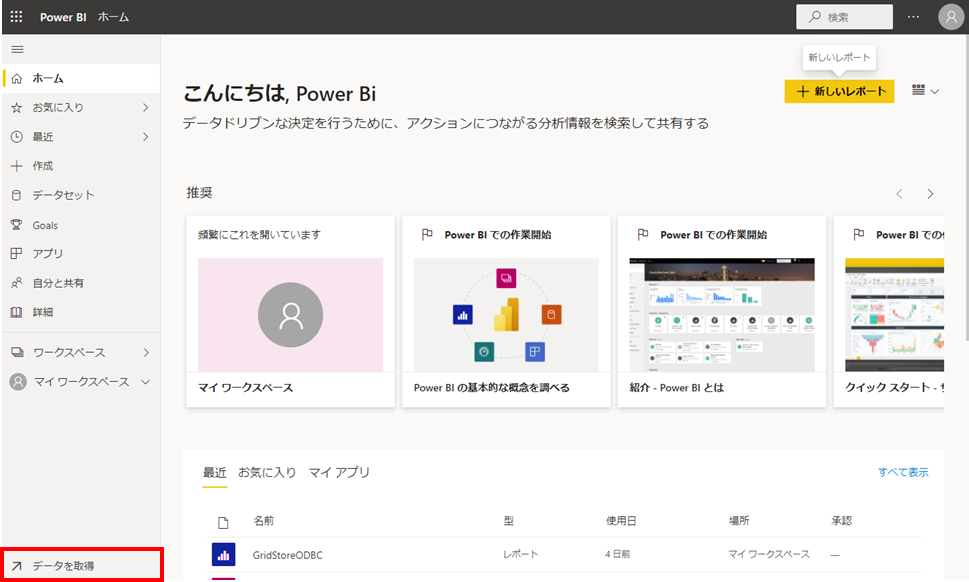
Task: Open 詳細 book icon in sidebar
Action: [16, 312]
